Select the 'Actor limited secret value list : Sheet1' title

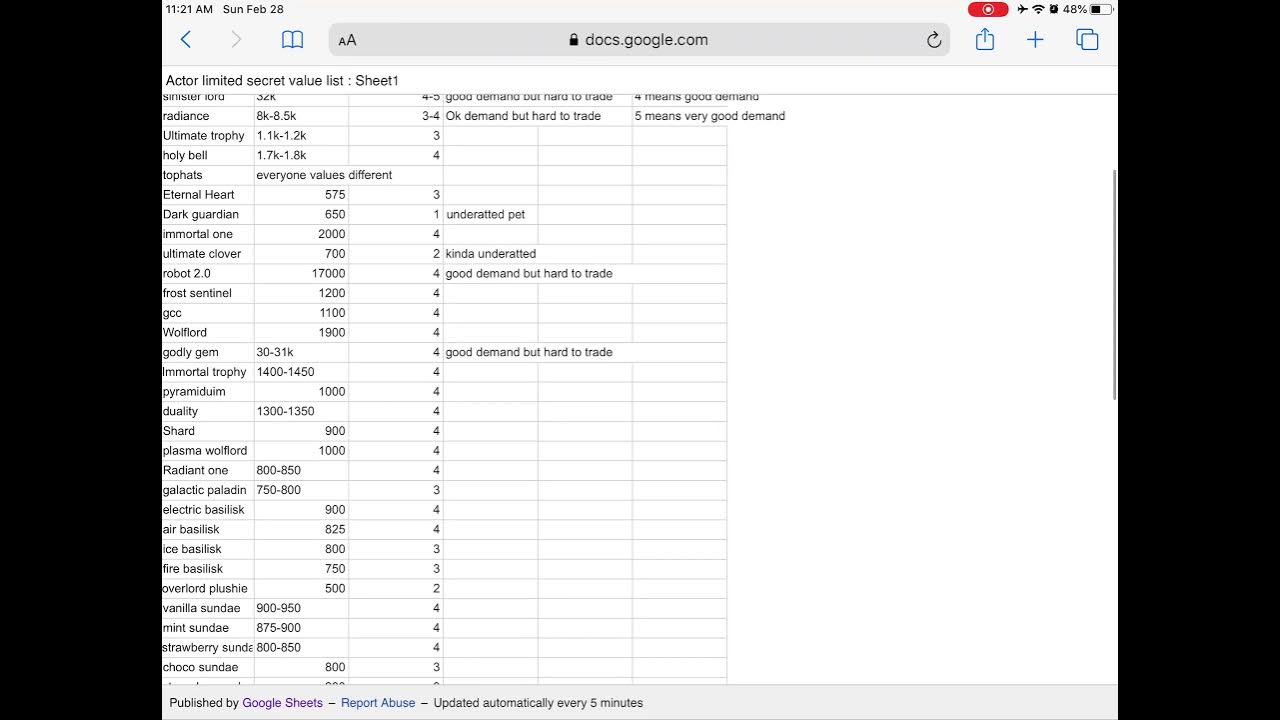tap(282, 81)
